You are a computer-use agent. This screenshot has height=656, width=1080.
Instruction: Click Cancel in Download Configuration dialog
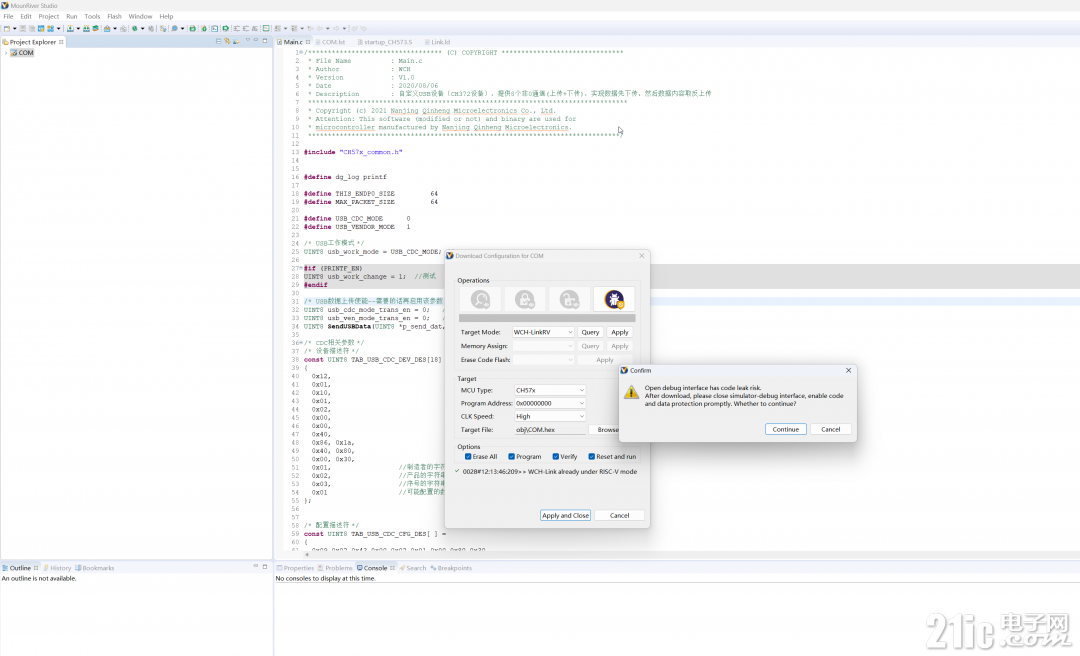click(x=619, y=515)
